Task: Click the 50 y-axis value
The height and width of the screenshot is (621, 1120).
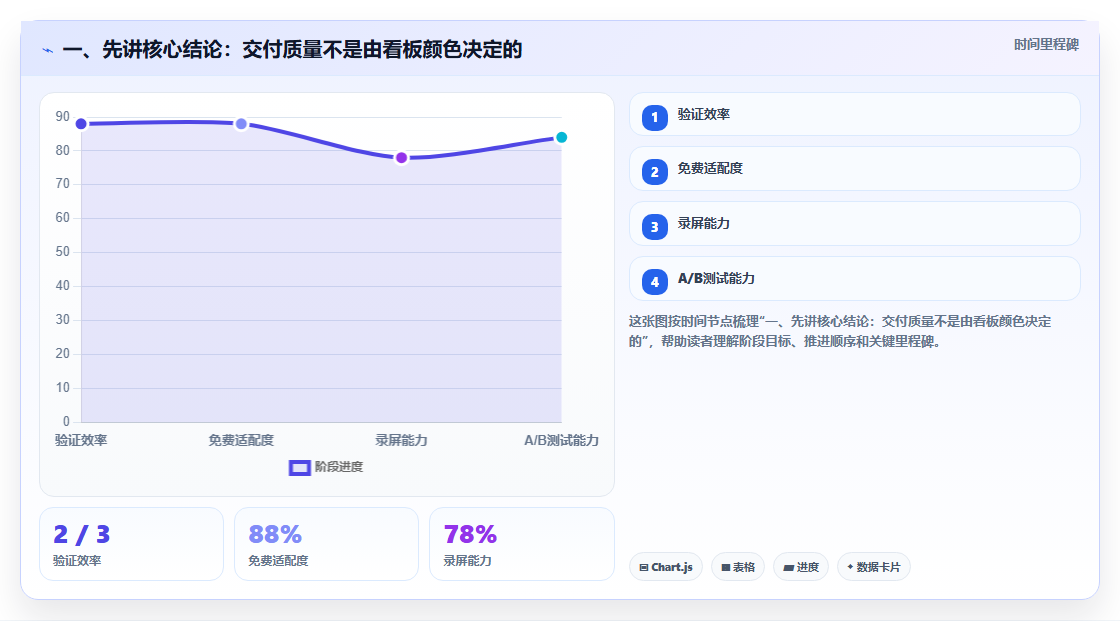Action: [63, 252]
